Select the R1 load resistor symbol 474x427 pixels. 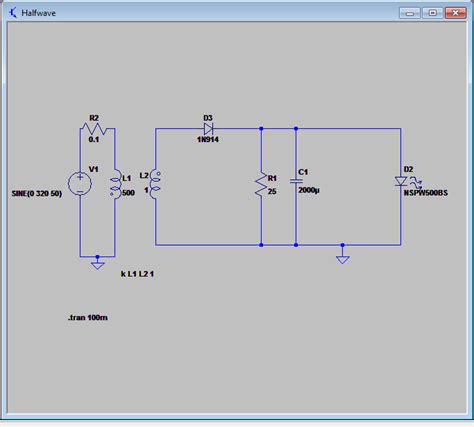(261, 184)
